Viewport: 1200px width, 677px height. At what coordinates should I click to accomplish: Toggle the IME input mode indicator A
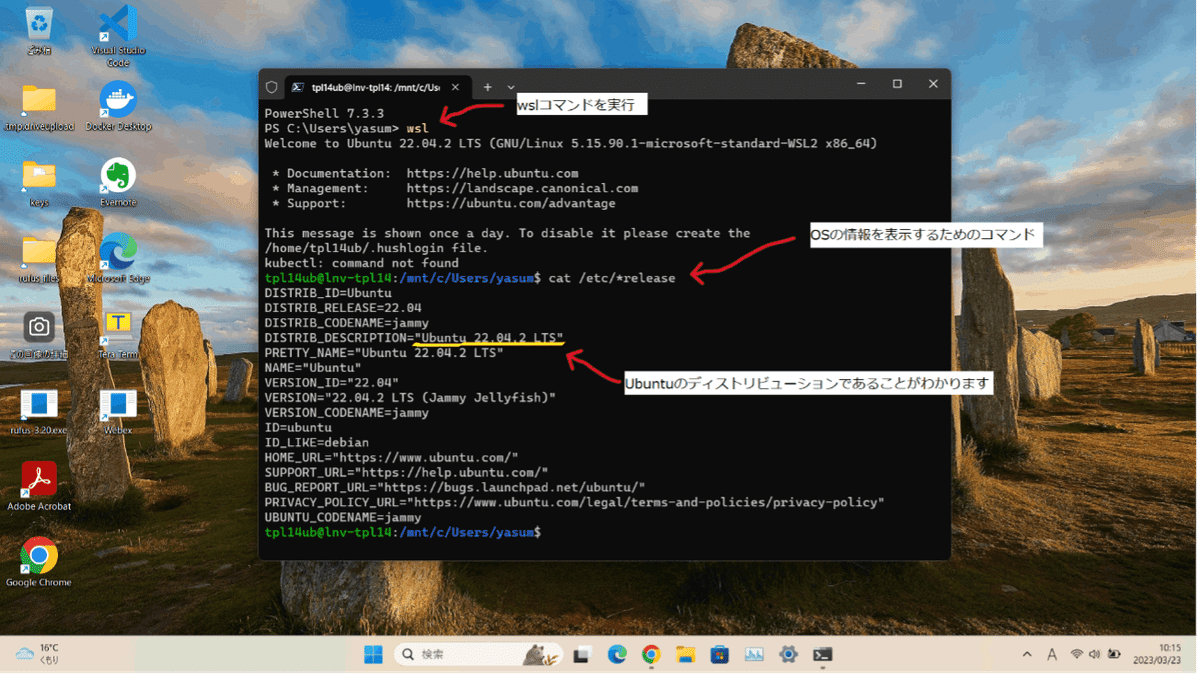click(x=1052, y=654)
